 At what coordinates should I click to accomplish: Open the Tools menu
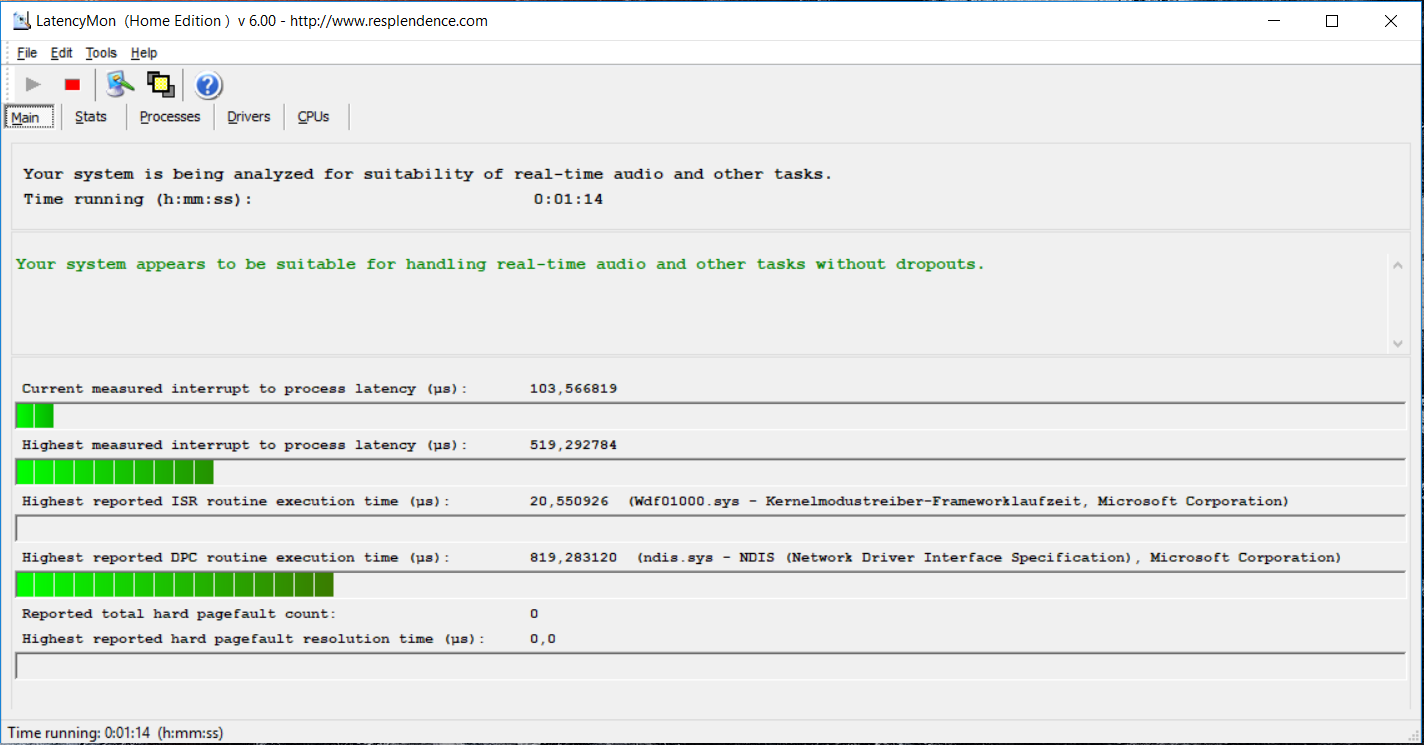(101, 53)
